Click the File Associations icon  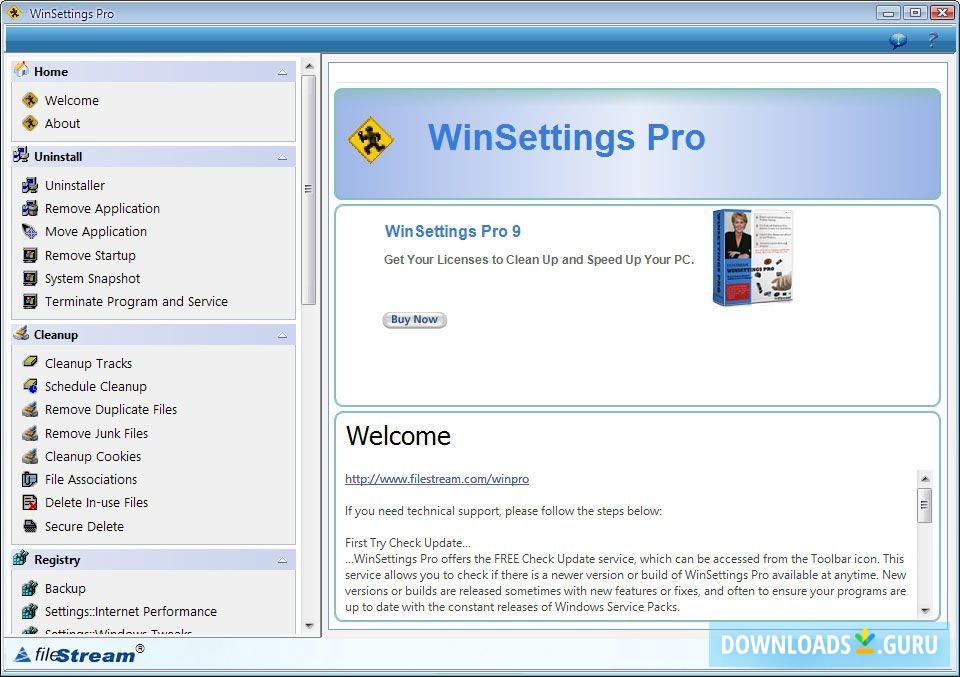30,479
